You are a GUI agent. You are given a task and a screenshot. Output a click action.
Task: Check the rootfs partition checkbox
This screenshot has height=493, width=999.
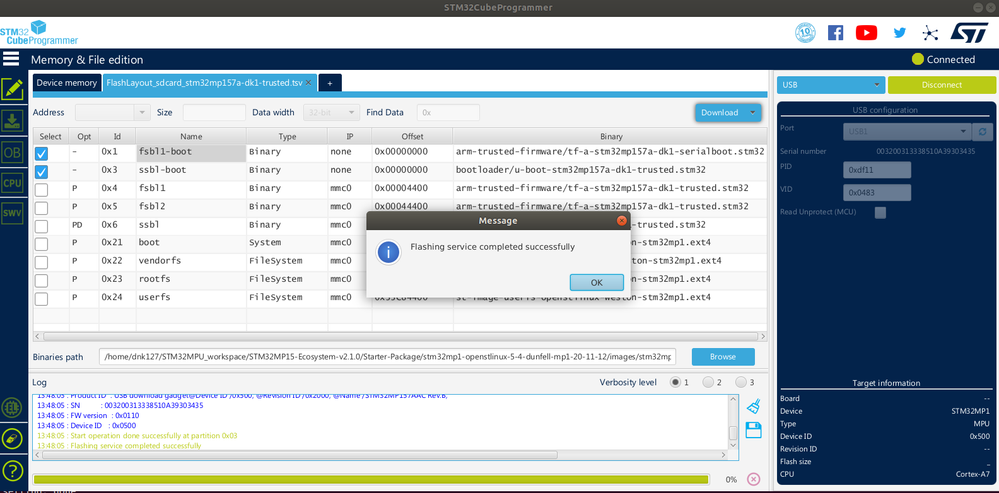(x=41, y=280)
